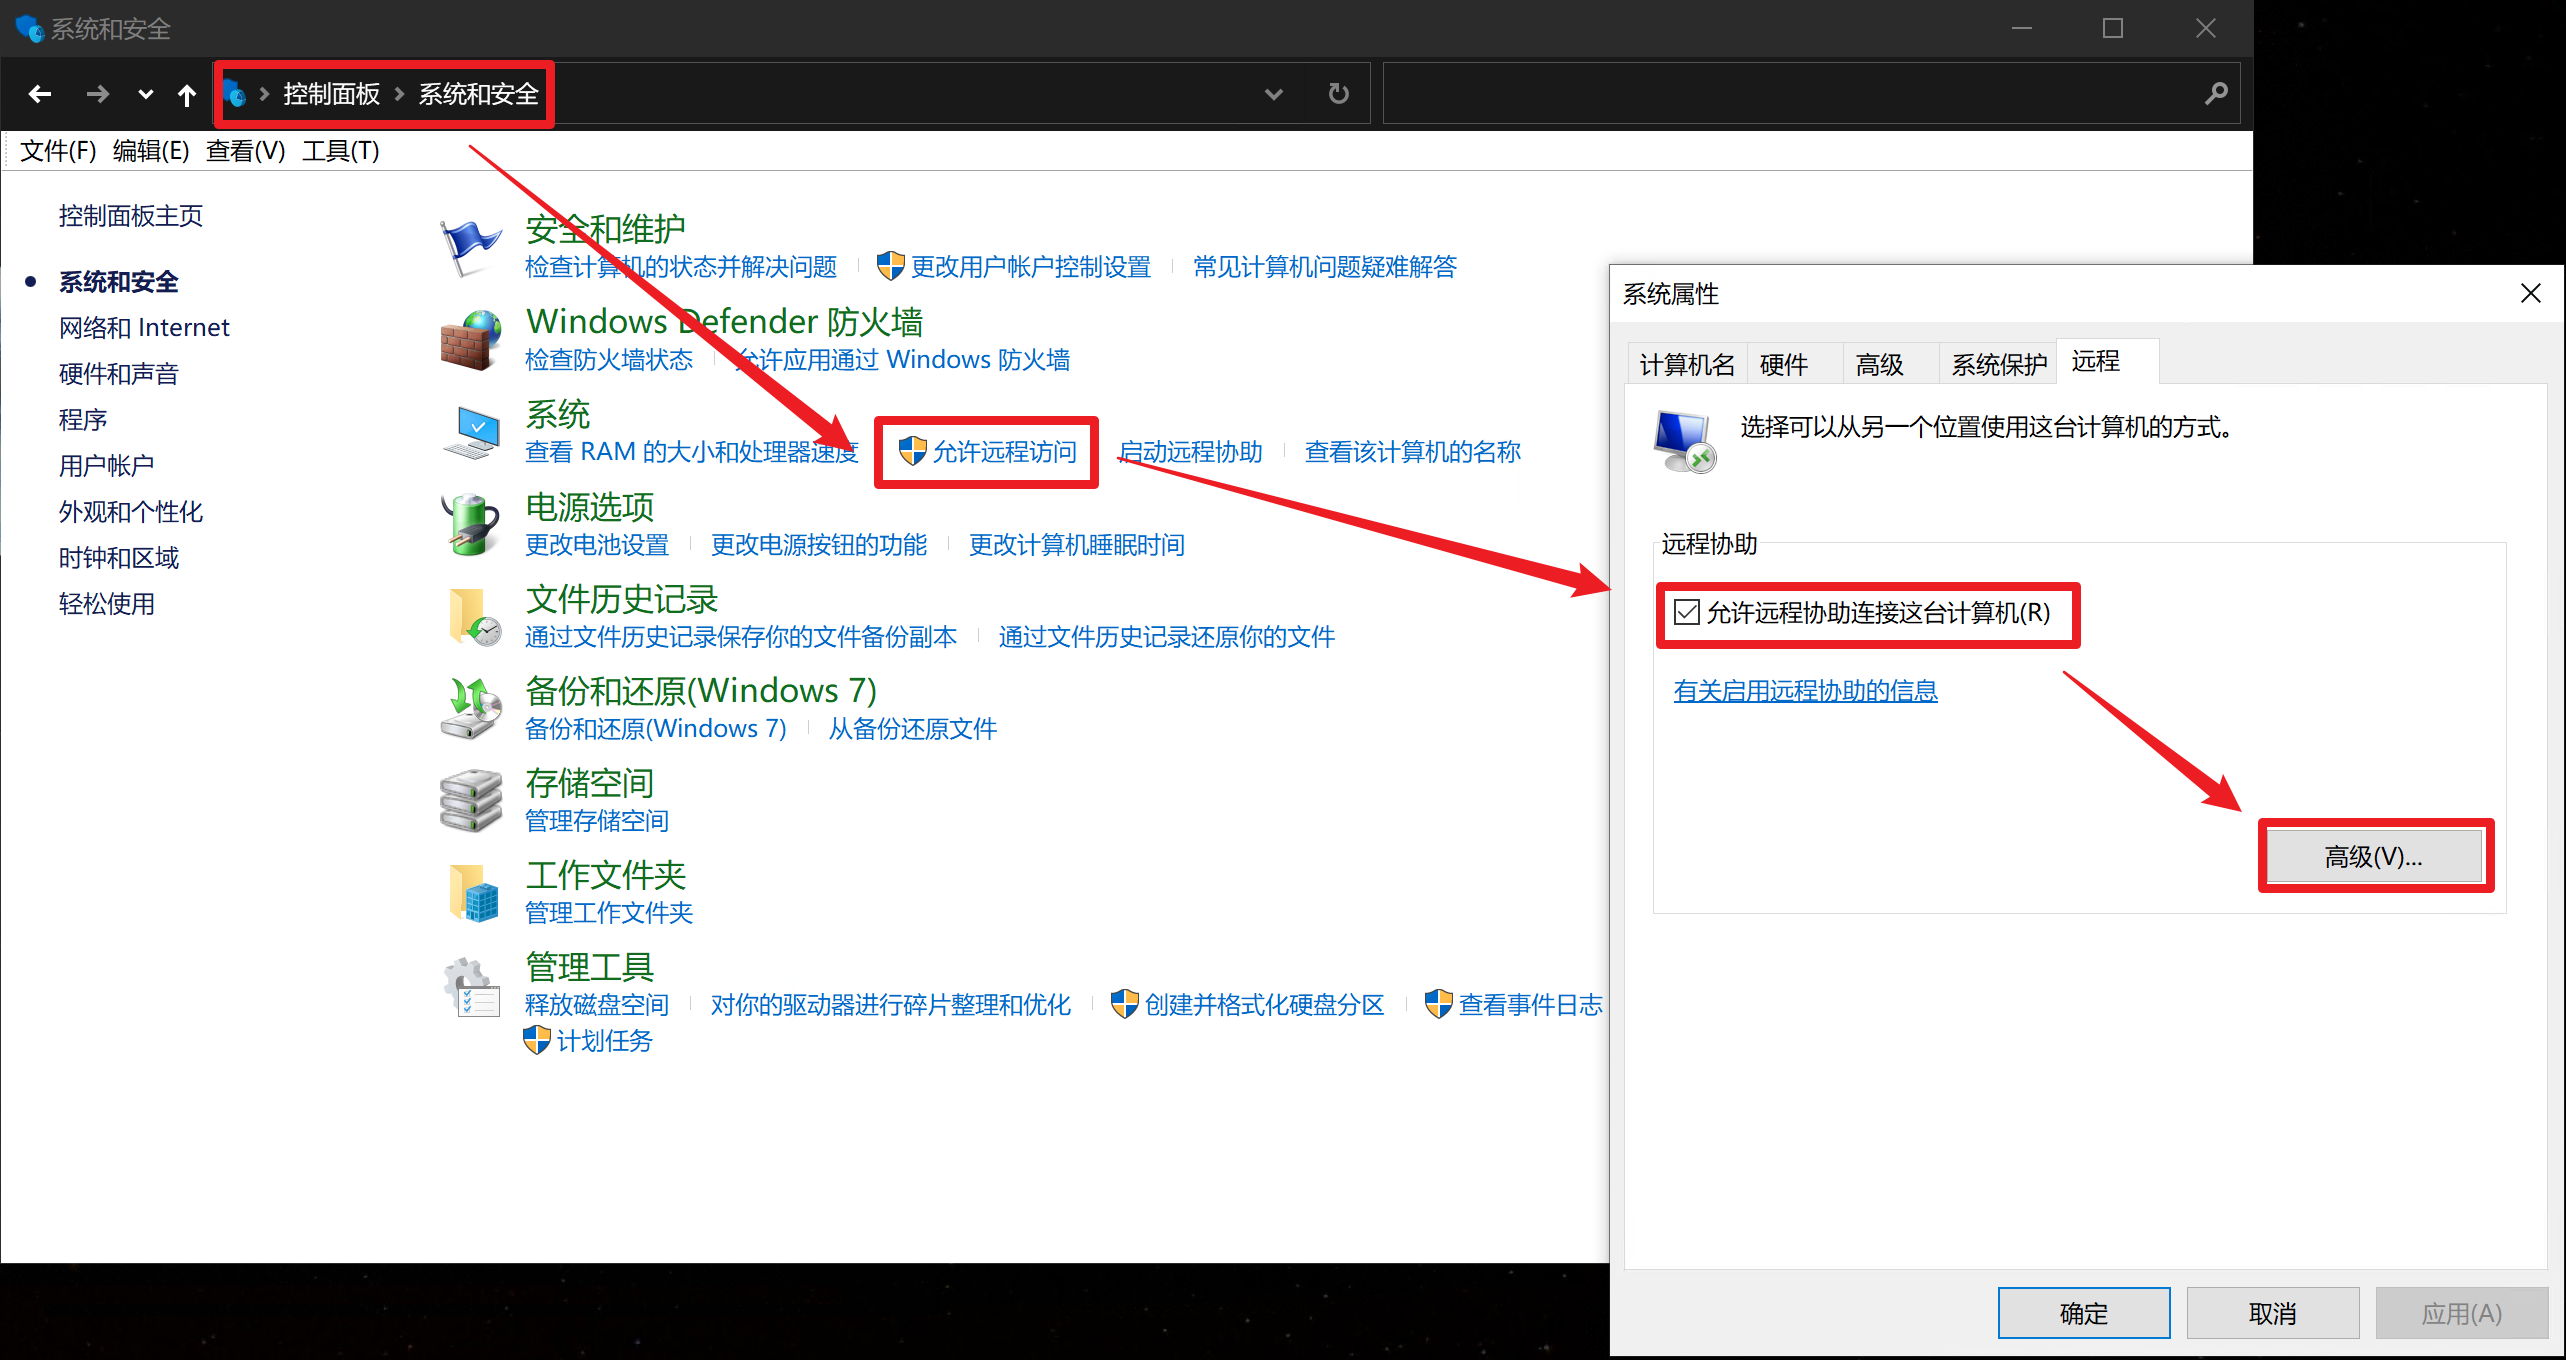Click the back navigation arrow
This screenshot has width=2566, height=1360.
[40, 94]
